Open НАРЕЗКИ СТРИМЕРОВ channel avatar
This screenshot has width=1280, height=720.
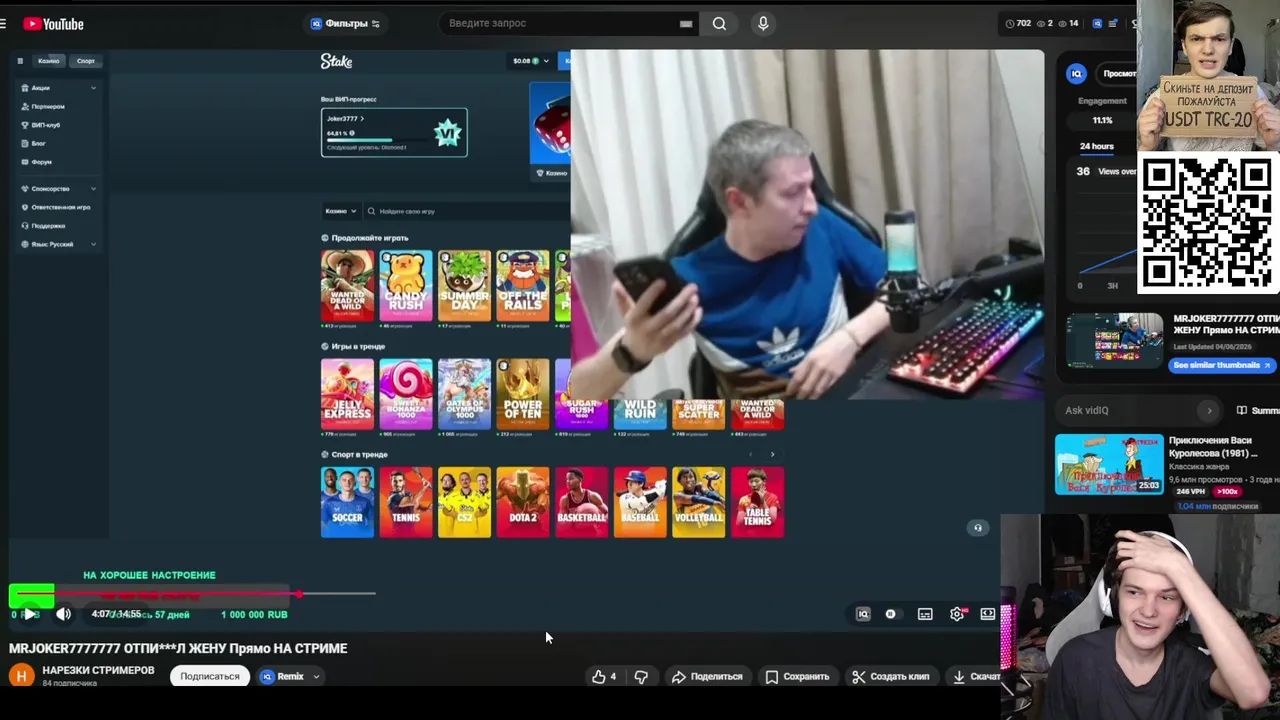pos(22,676)
